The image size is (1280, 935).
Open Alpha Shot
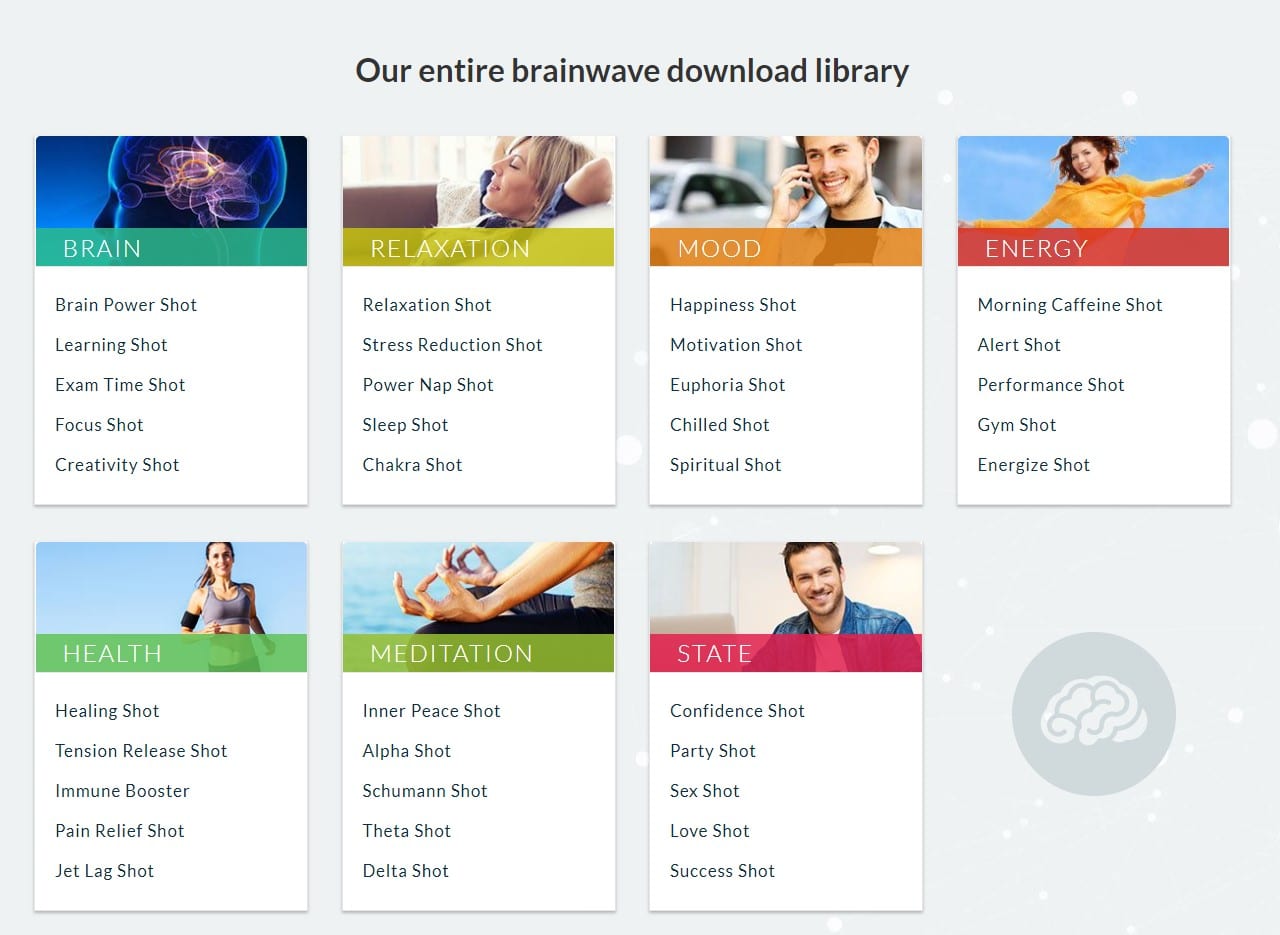click(x=406, y=751)
